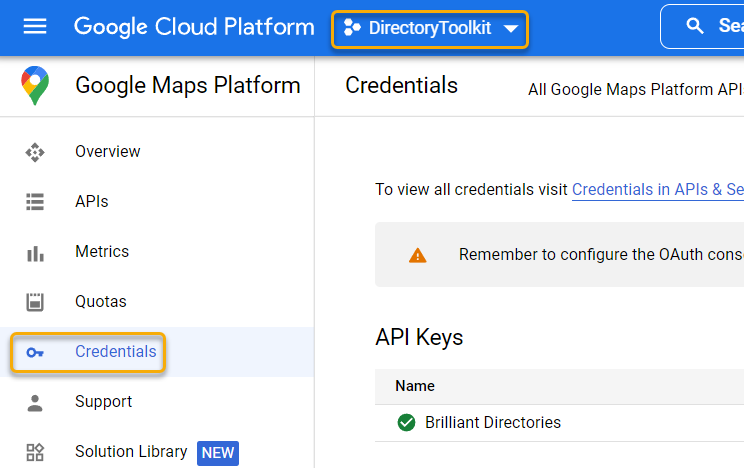Click the Credentials page heading

pos(401,85)
